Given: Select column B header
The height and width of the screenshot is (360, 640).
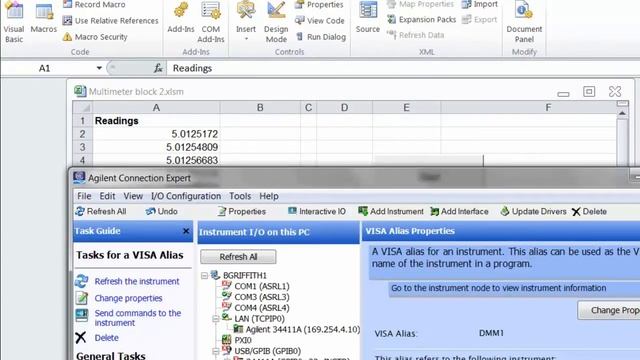Looking at the screenshot, I should (260, 108).
